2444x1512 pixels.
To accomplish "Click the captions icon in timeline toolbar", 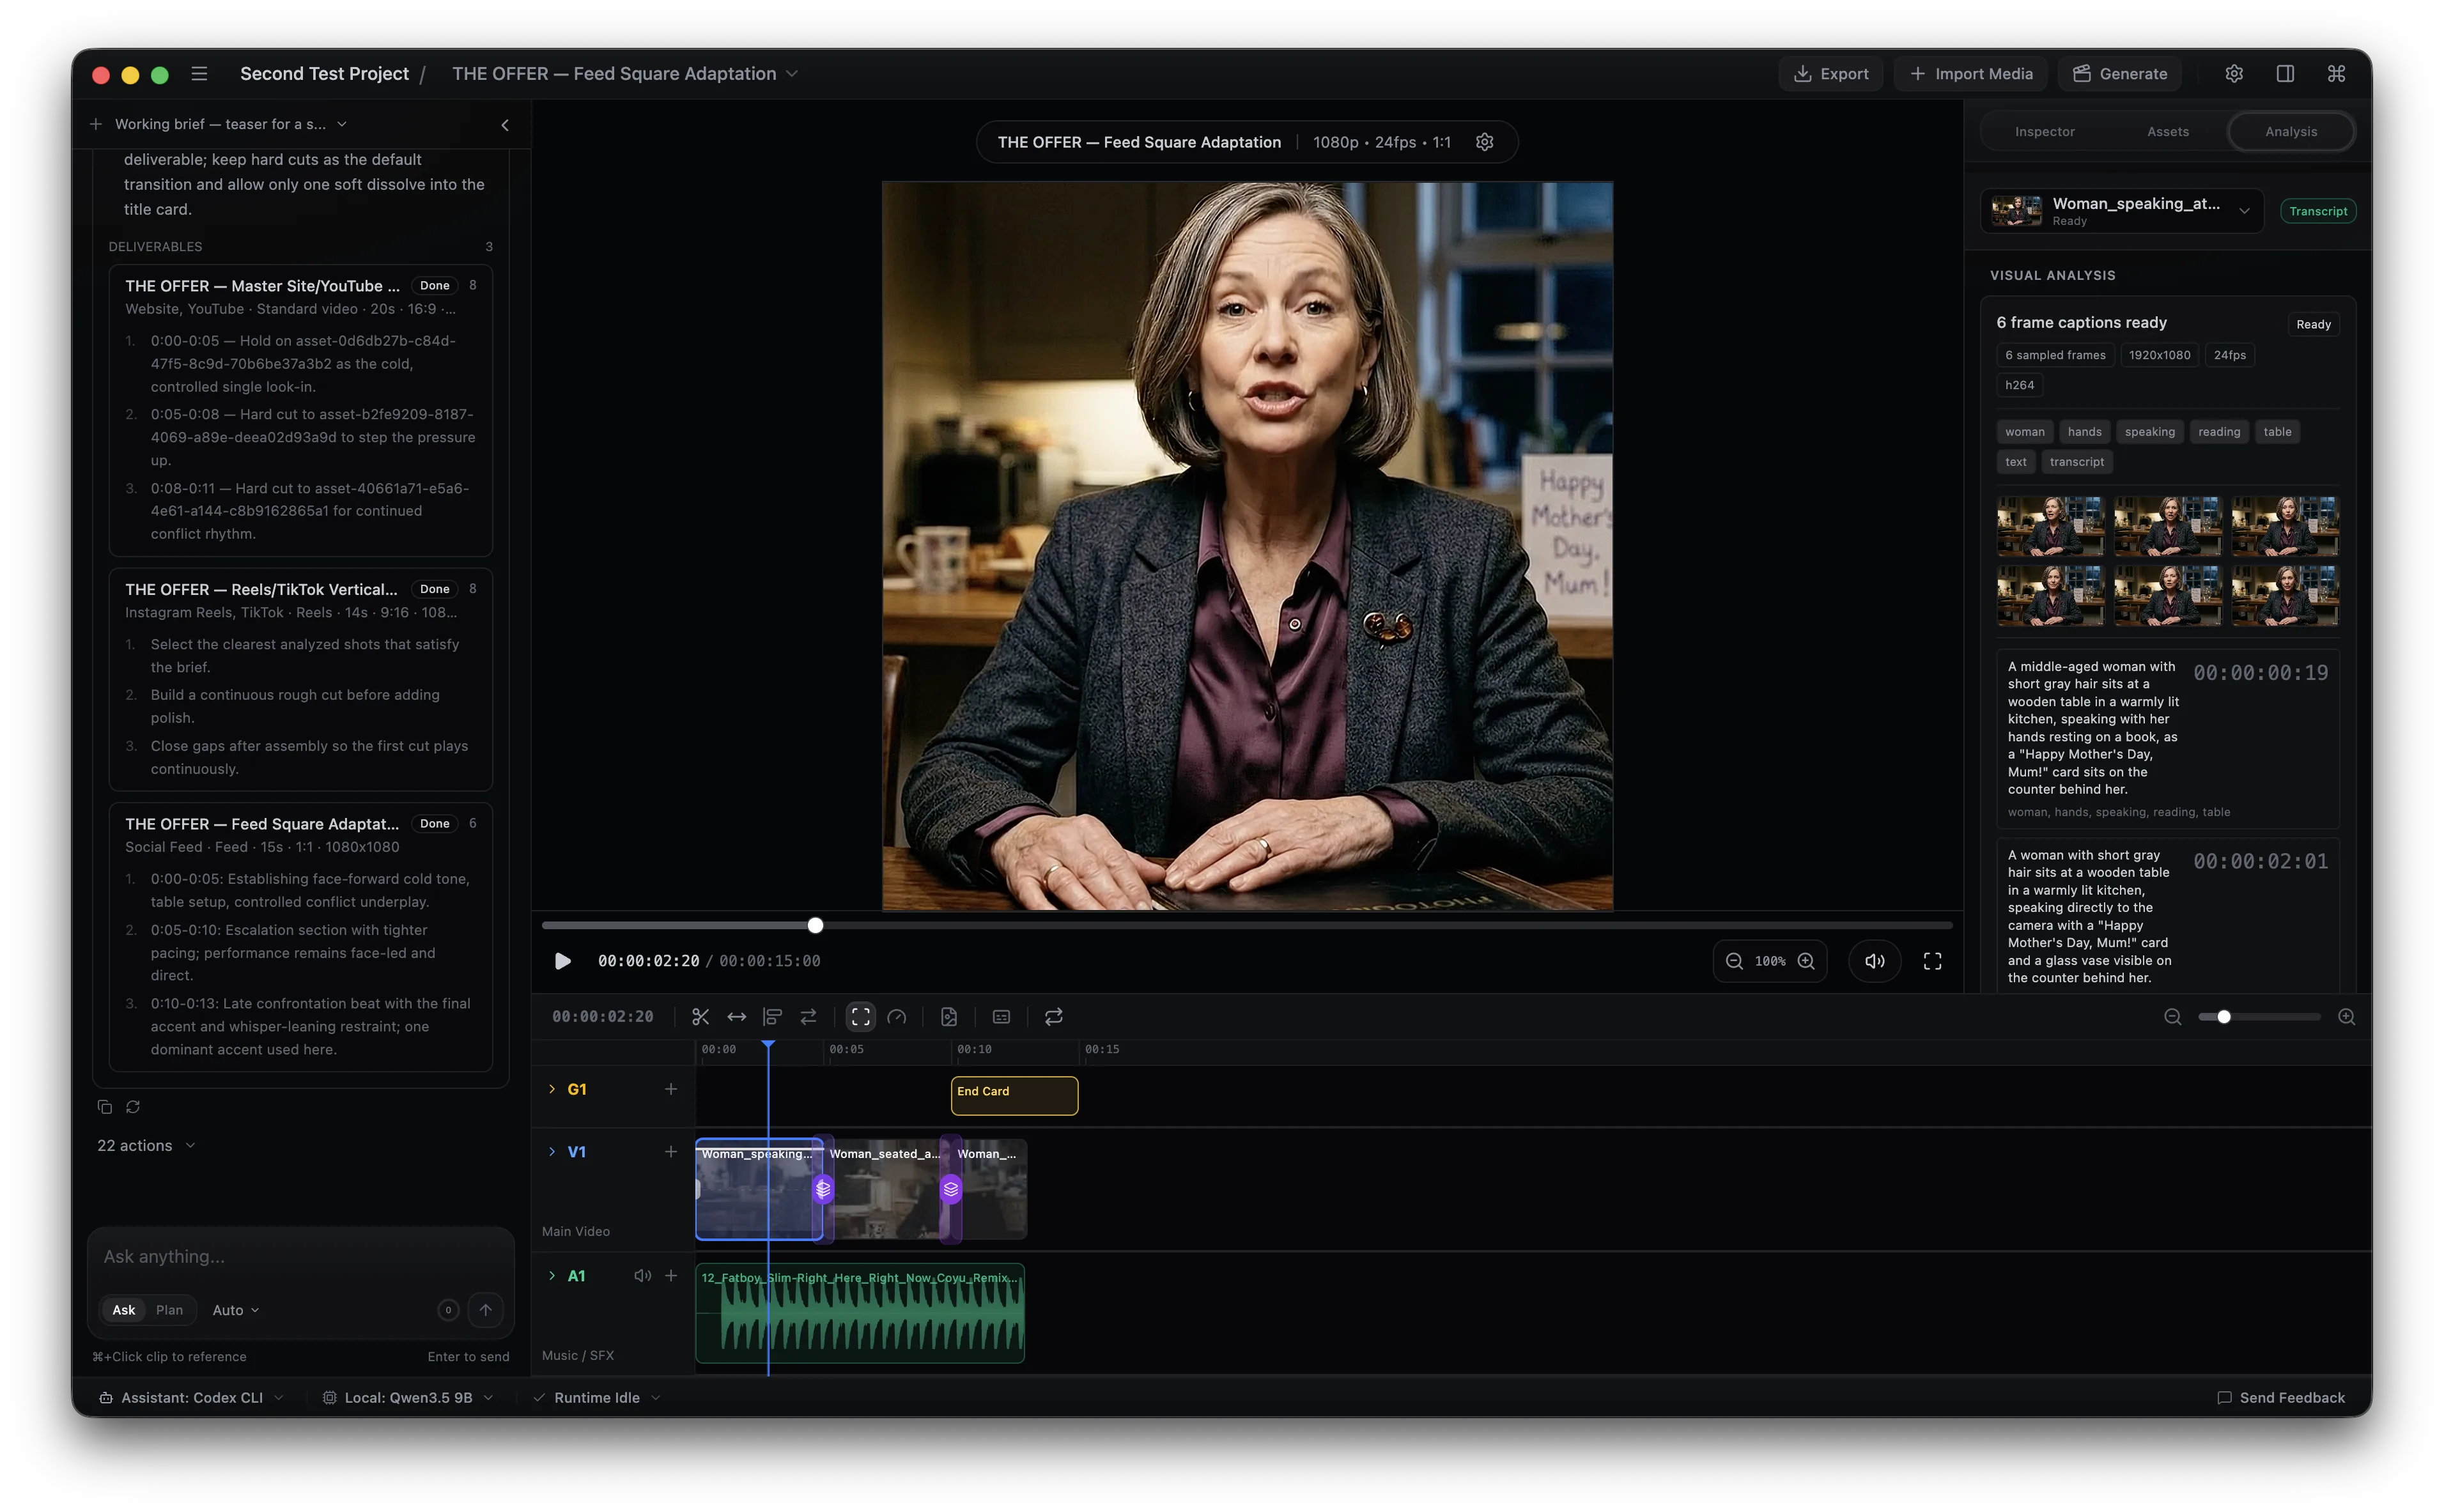I will click(1001, 1017).
